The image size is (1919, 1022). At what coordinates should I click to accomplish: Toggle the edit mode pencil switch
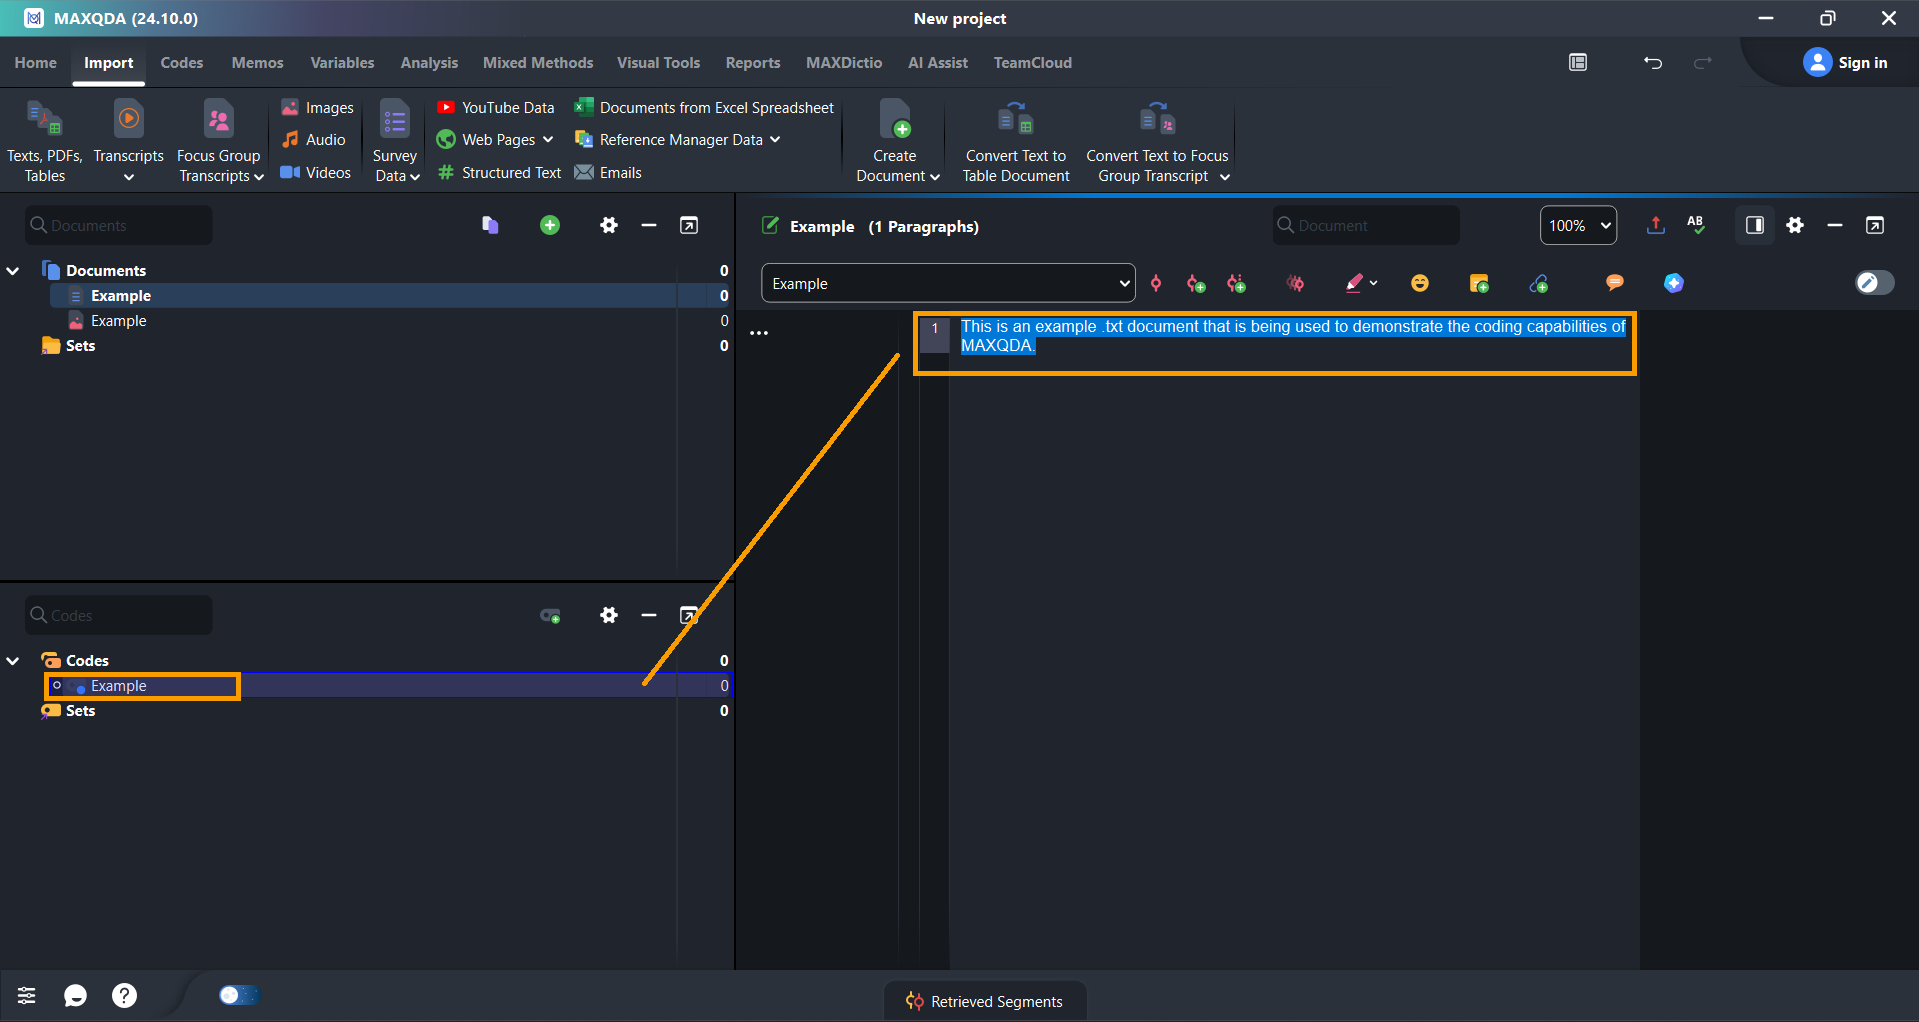click(x=1874, y=284)
